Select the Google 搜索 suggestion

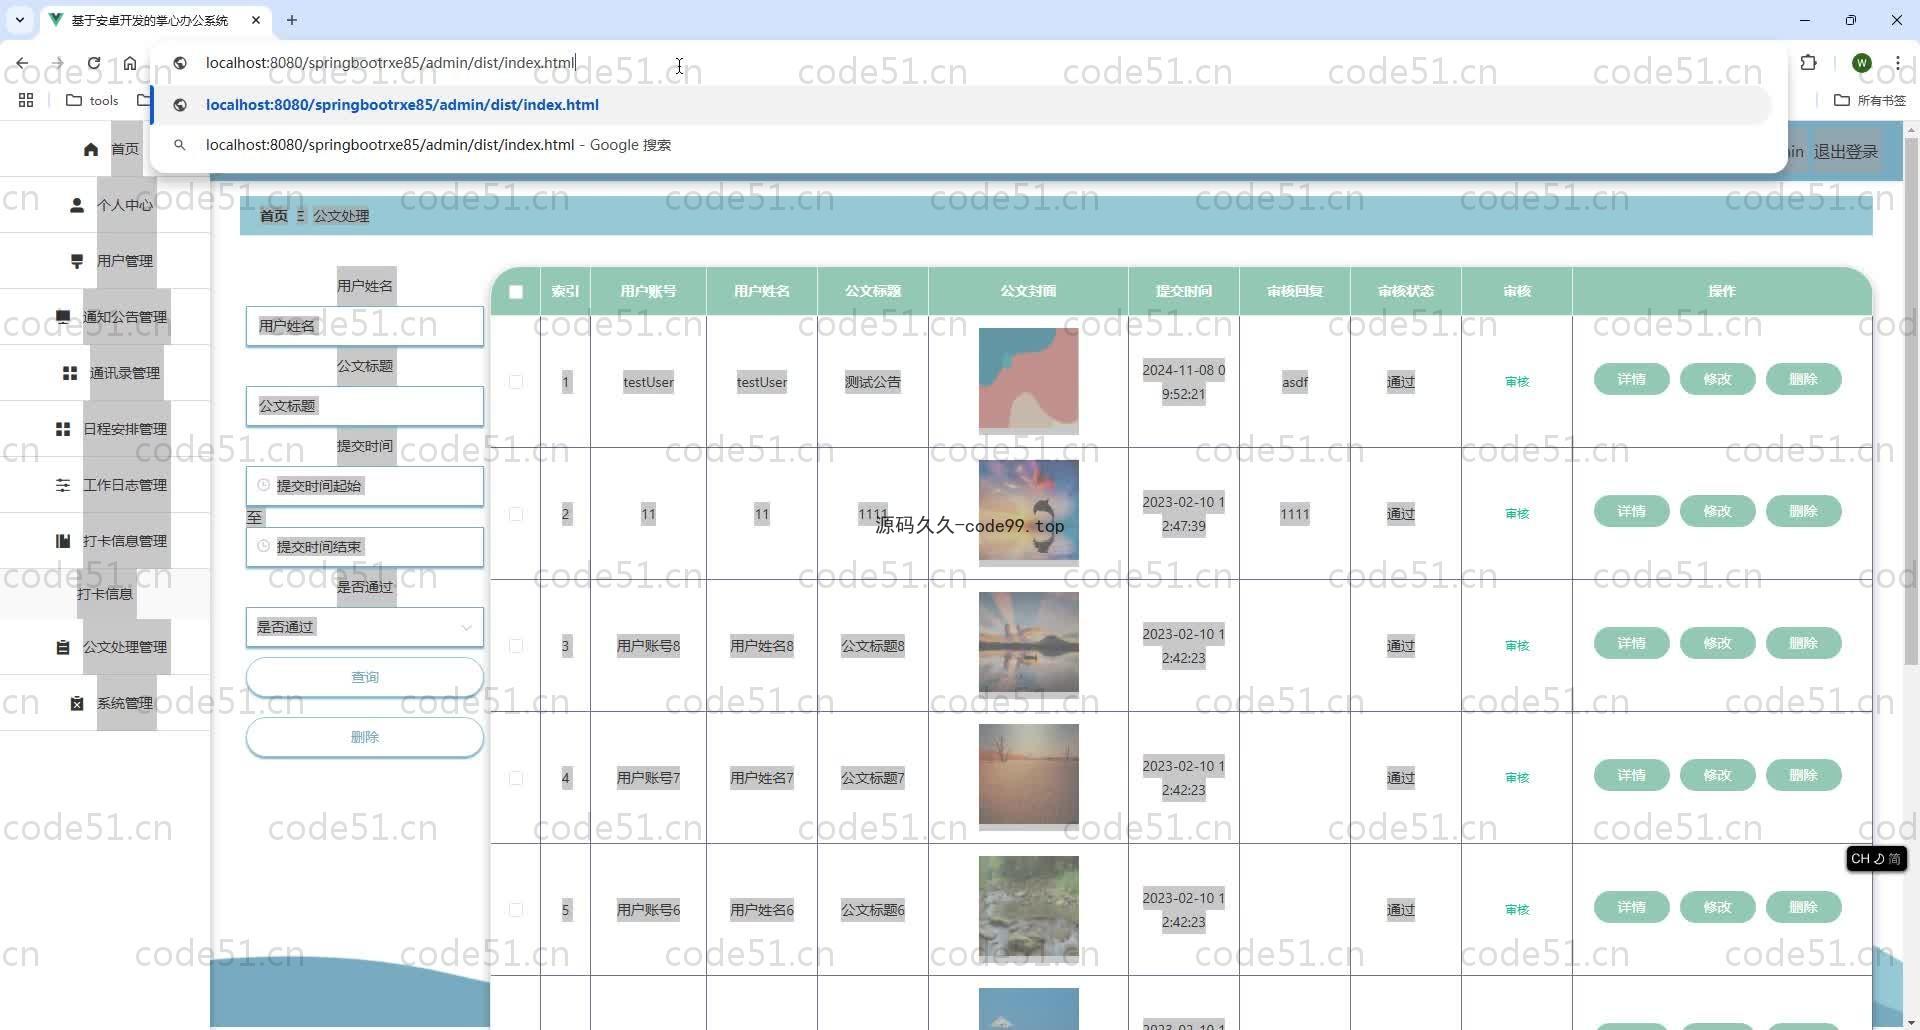pos(960,145)
